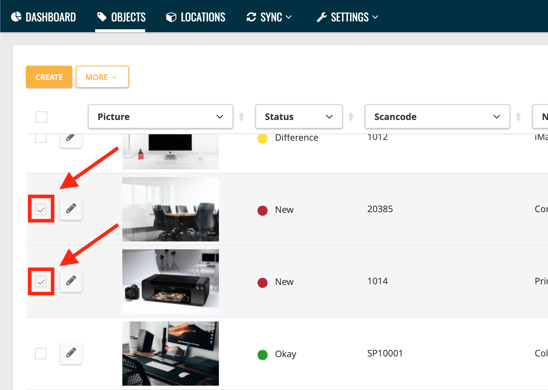The height and width of the screenshot is (390, 548).
Task: Check the checkbox for scancode SP10001
Action: click(x=41, y=353)
